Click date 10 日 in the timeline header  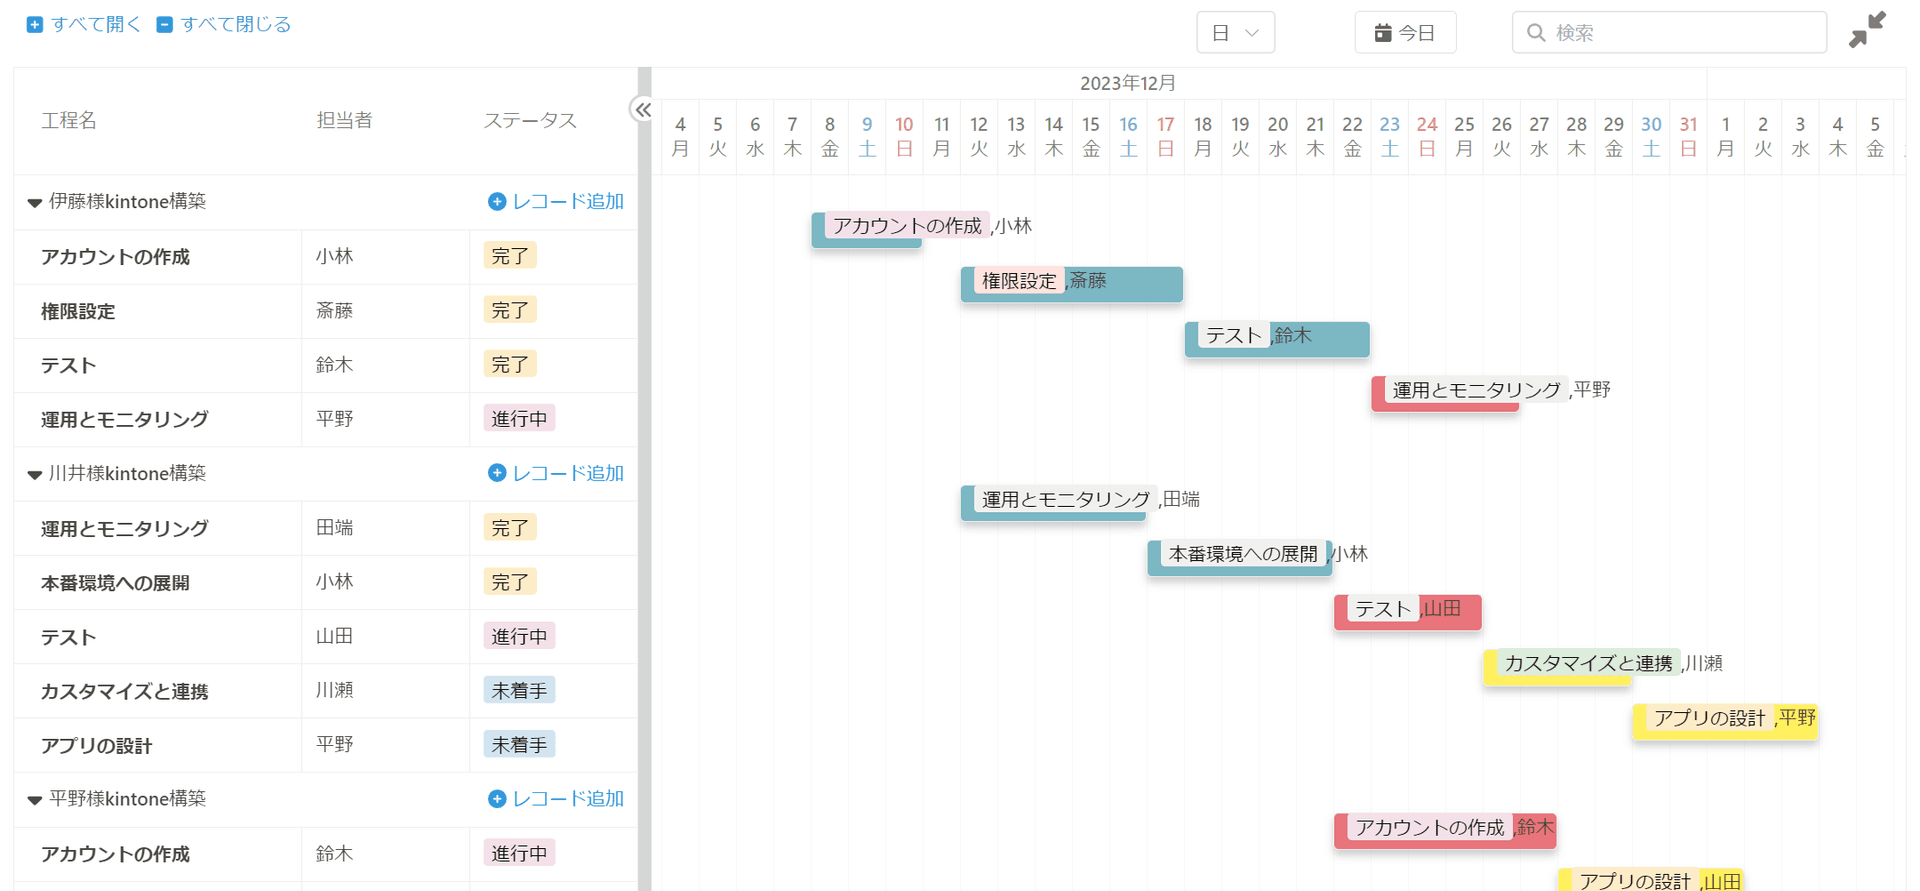point(904,136)
